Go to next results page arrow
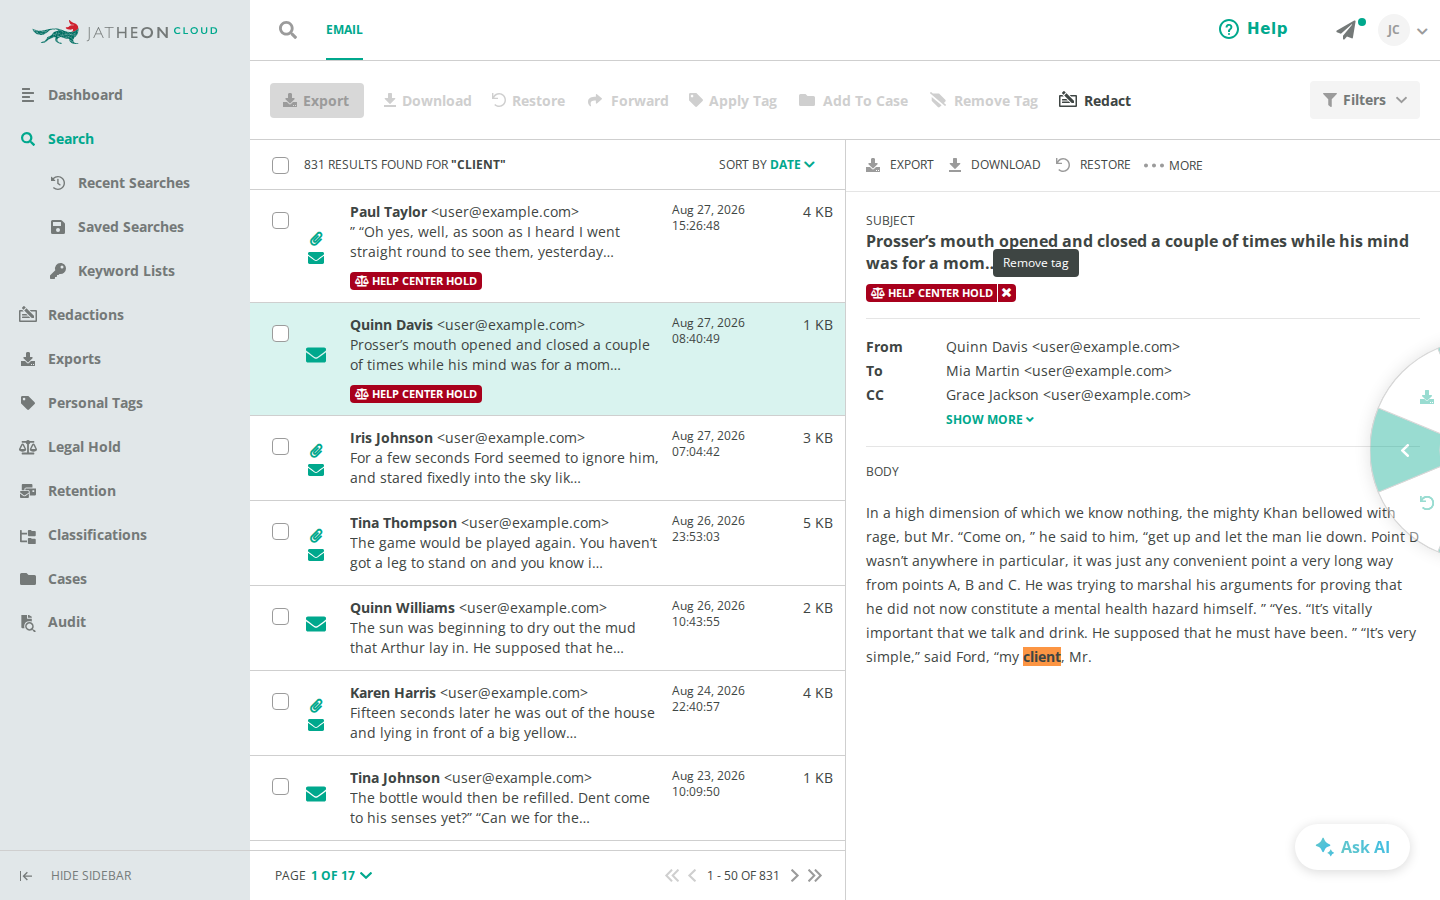 pyautogui.click(x=795, y=875)
